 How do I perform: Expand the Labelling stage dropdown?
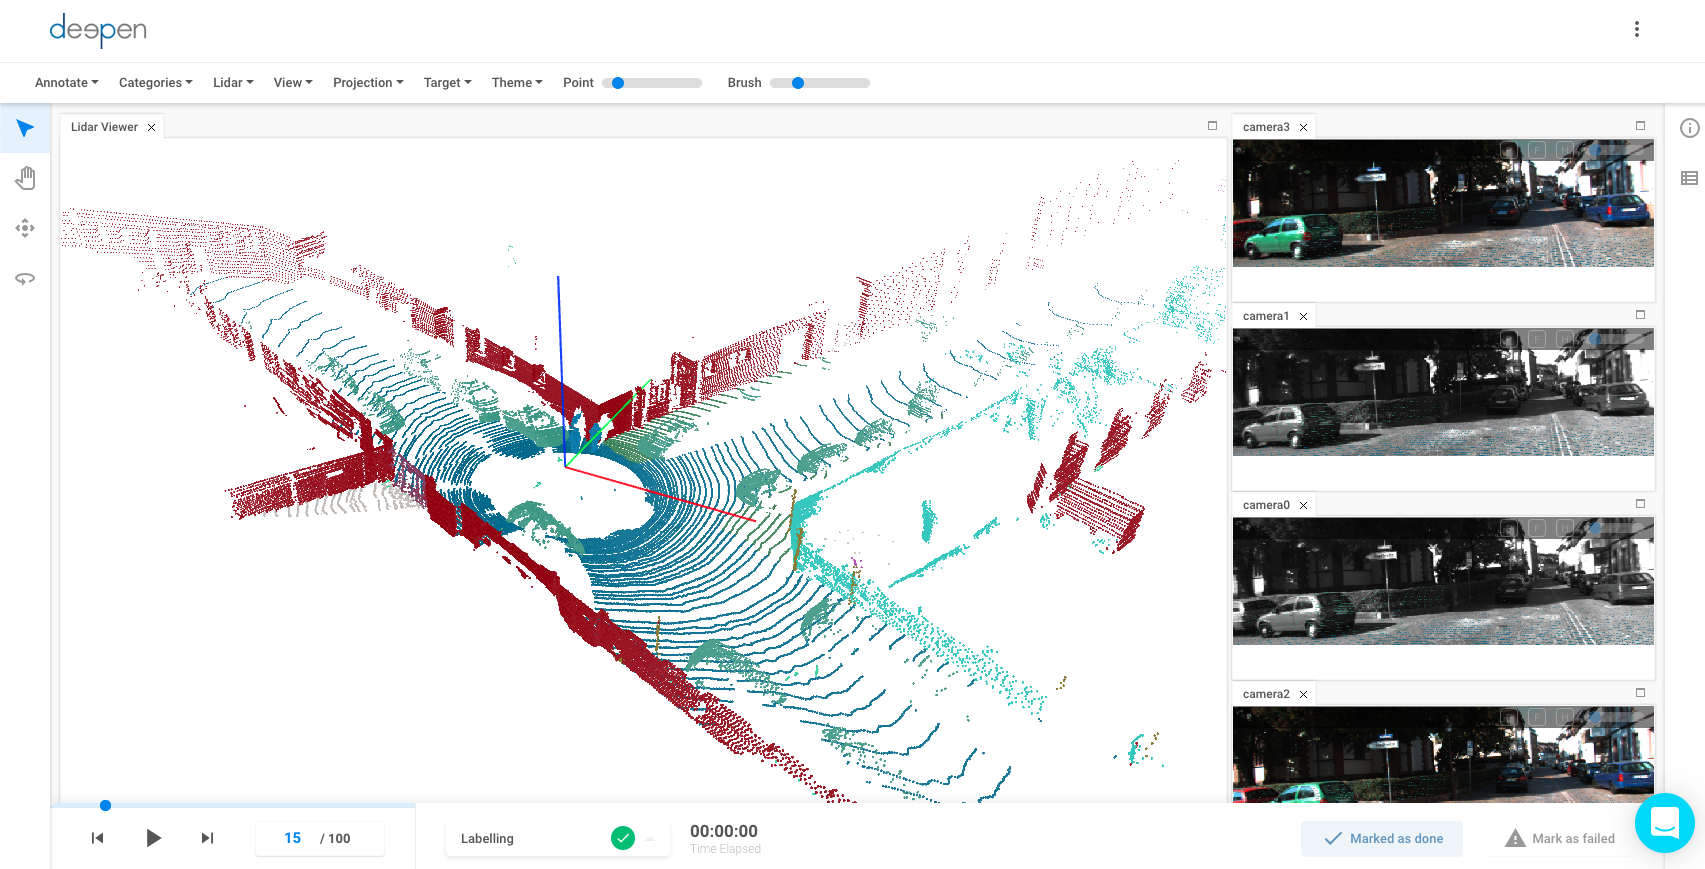[x=650, y=839]
